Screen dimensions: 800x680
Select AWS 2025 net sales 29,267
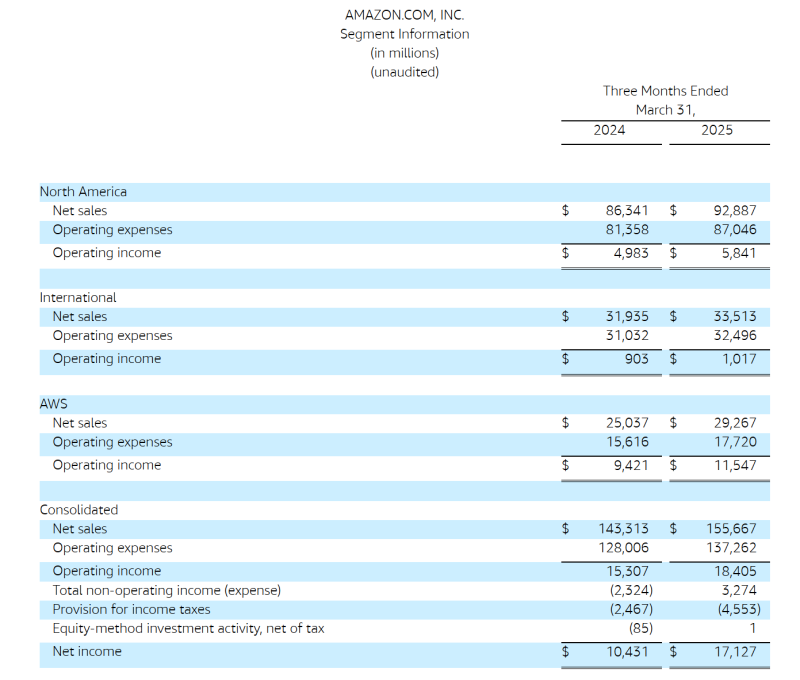tap(735, 423)
